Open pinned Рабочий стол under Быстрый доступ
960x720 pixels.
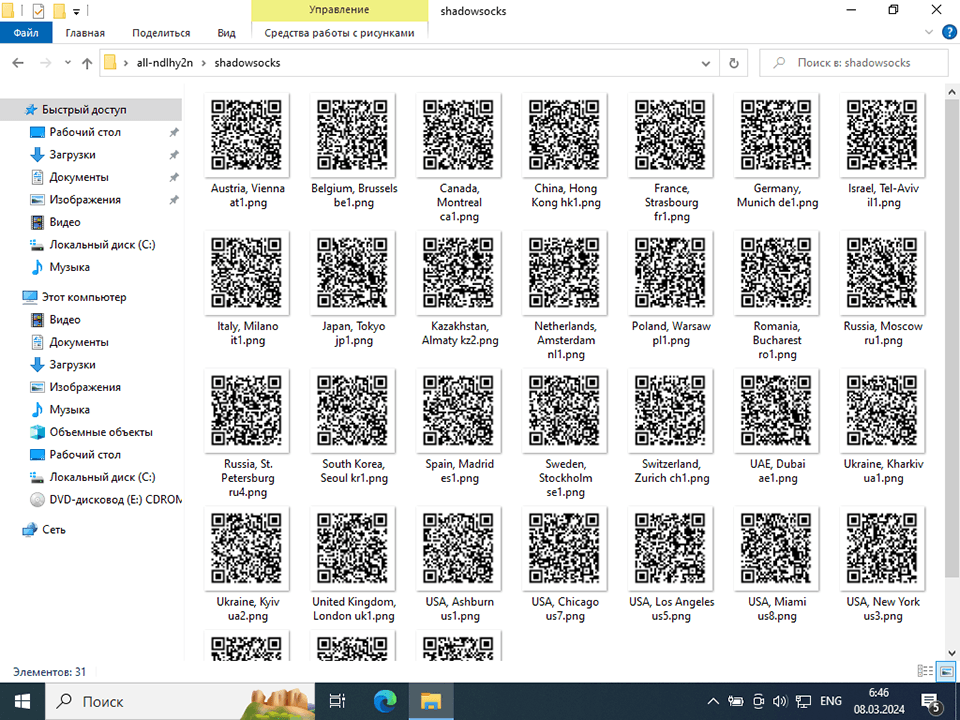85,132
